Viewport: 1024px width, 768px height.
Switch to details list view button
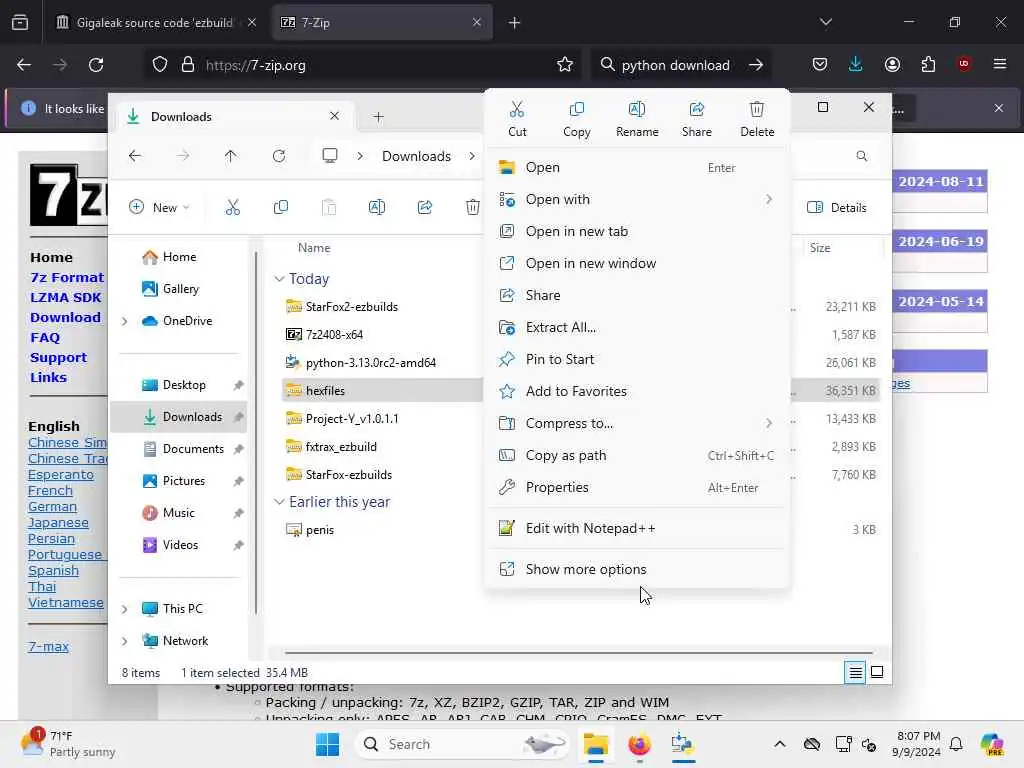point(855,672)
